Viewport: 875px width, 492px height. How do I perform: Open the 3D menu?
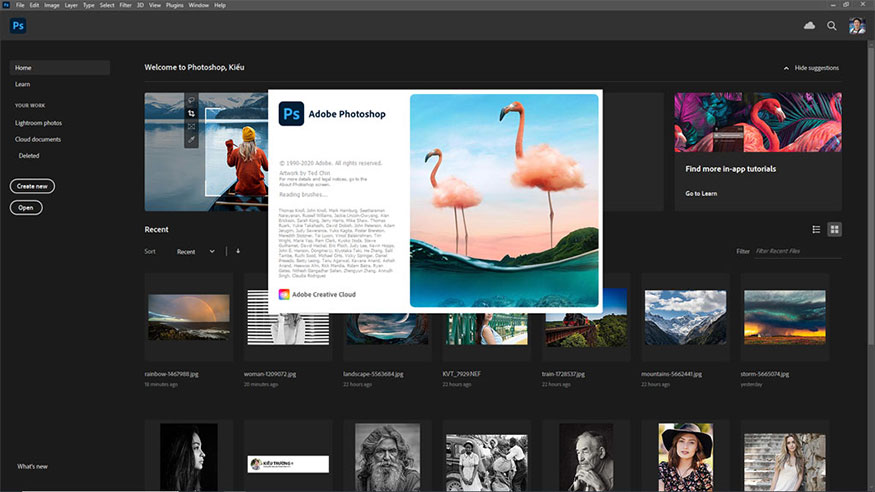click(140, 5)
